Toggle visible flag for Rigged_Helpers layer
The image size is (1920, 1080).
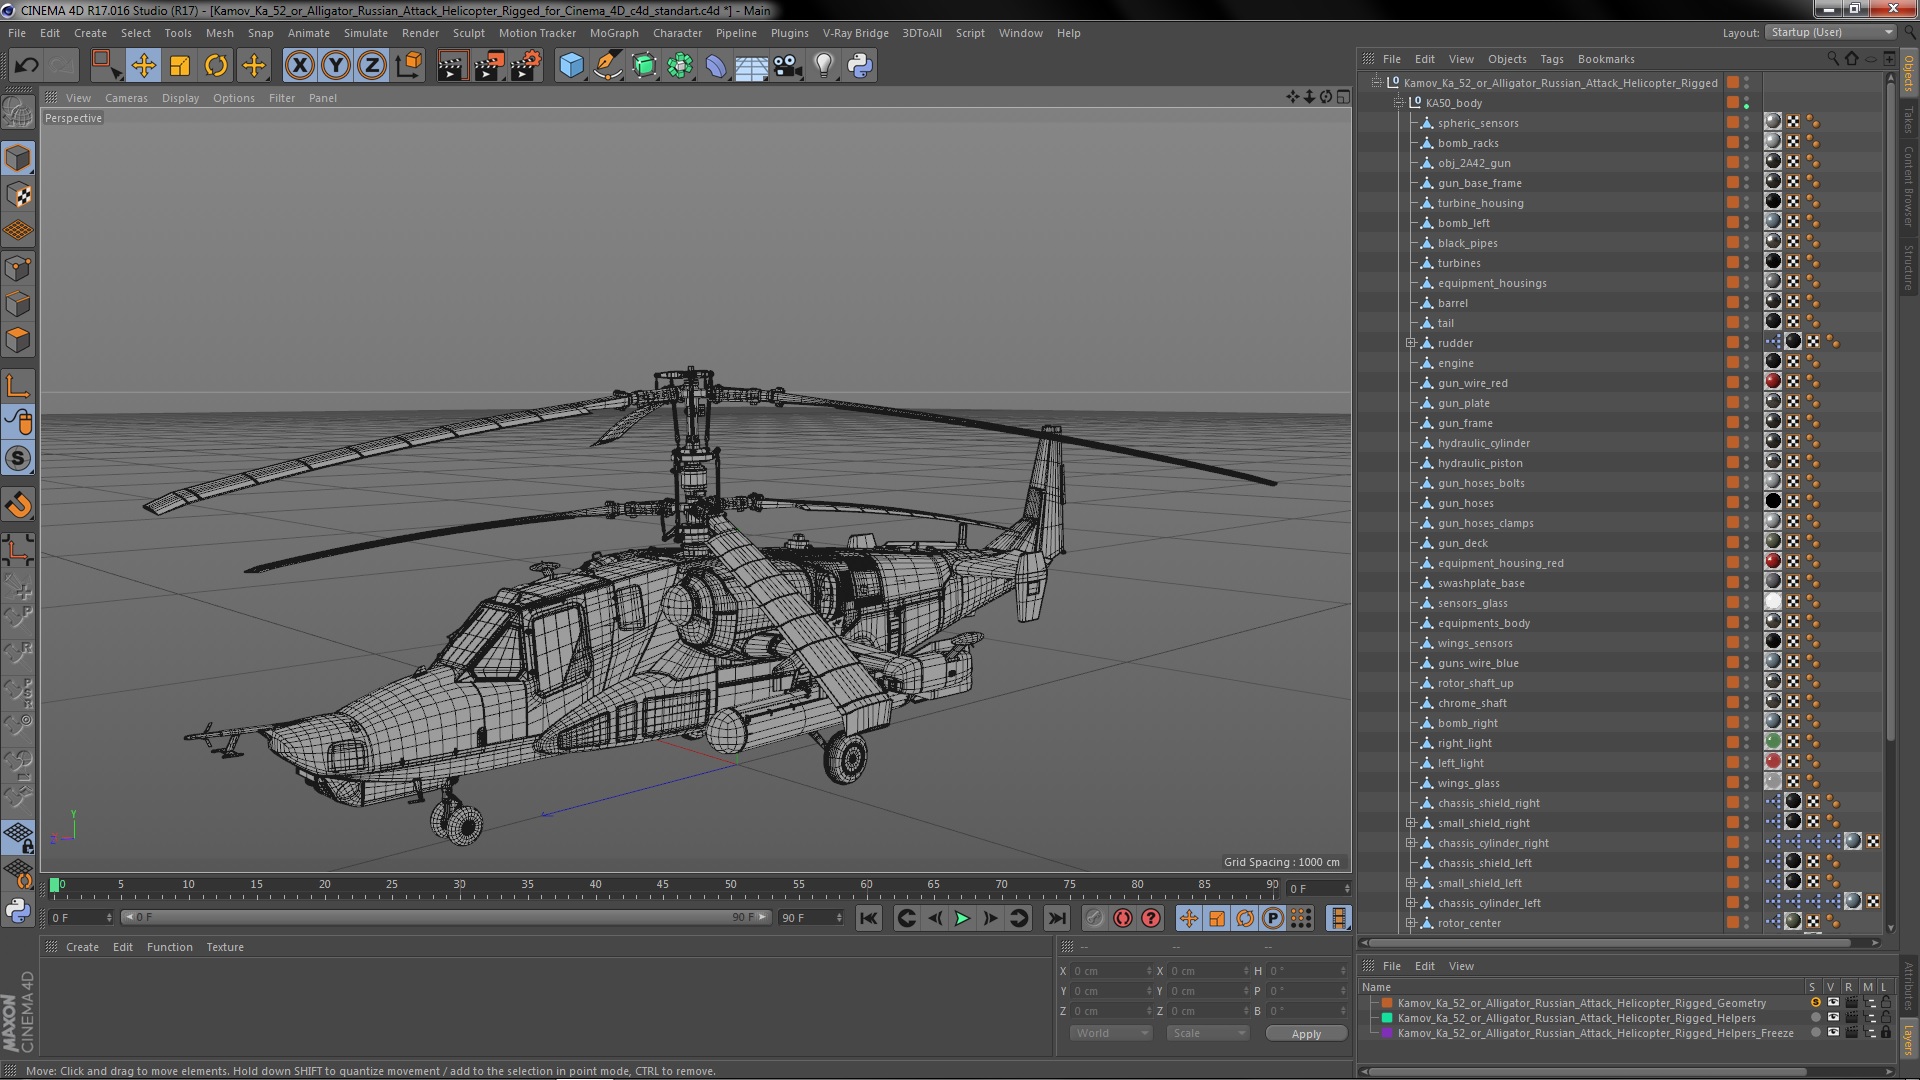pyautogui.click(x=1832, y=1018)
